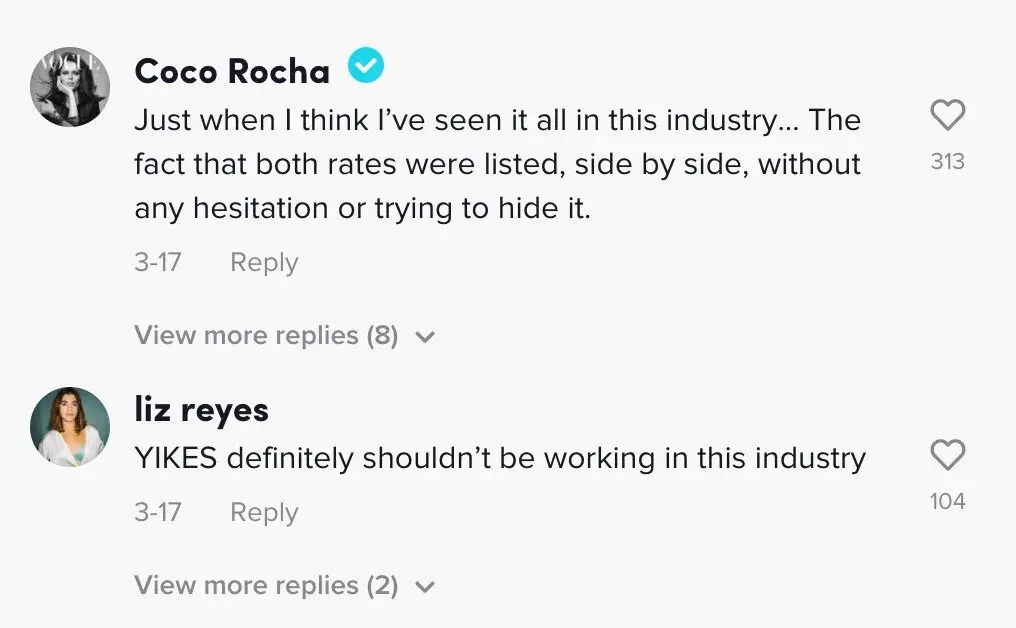Expand replies using the chevron beside (8)

(x=425, y=337)
